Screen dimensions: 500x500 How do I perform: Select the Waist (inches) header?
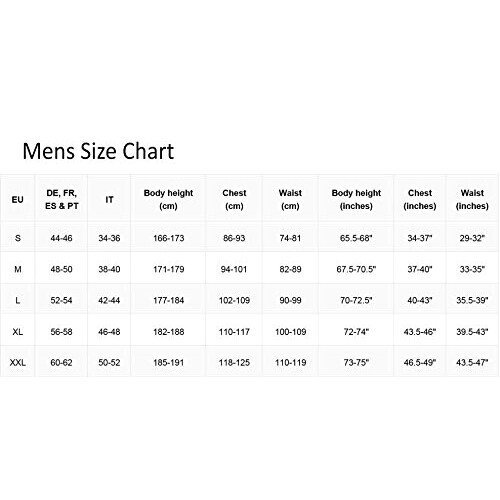coord(472,199)
